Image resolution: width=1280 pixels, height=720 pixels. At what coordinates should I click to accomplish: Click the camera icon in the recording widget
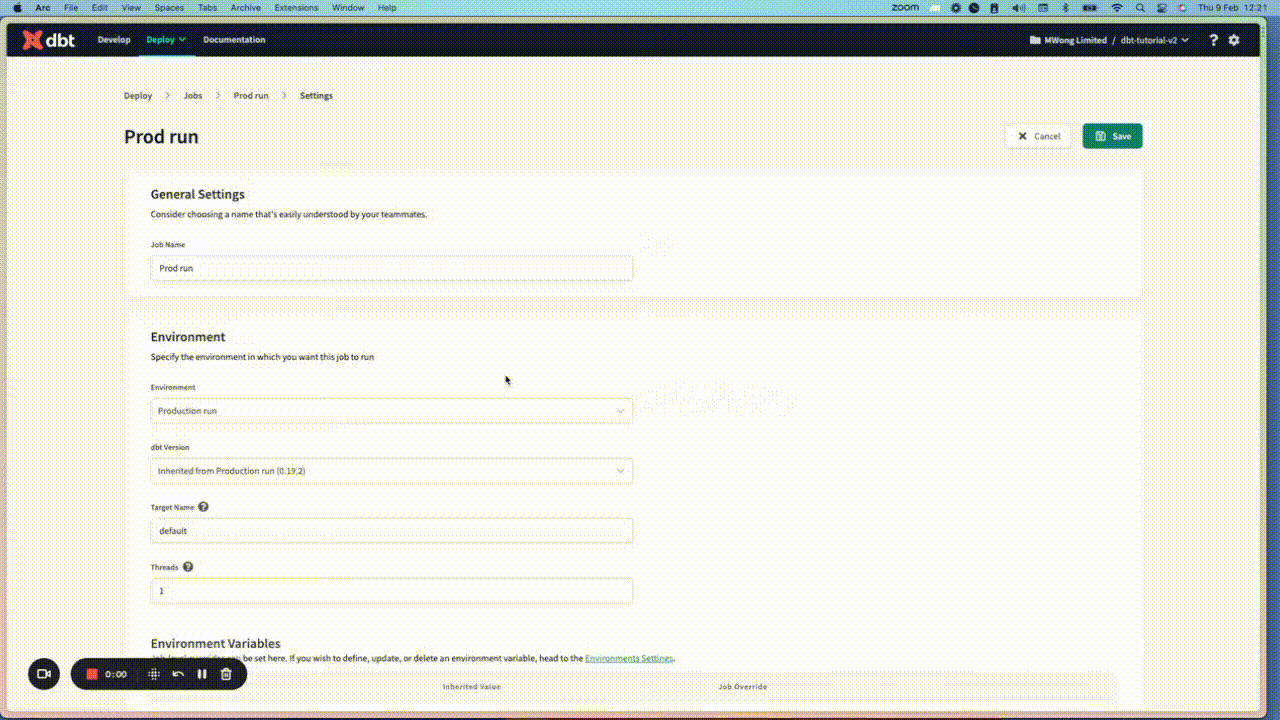[x=43, y=674]
